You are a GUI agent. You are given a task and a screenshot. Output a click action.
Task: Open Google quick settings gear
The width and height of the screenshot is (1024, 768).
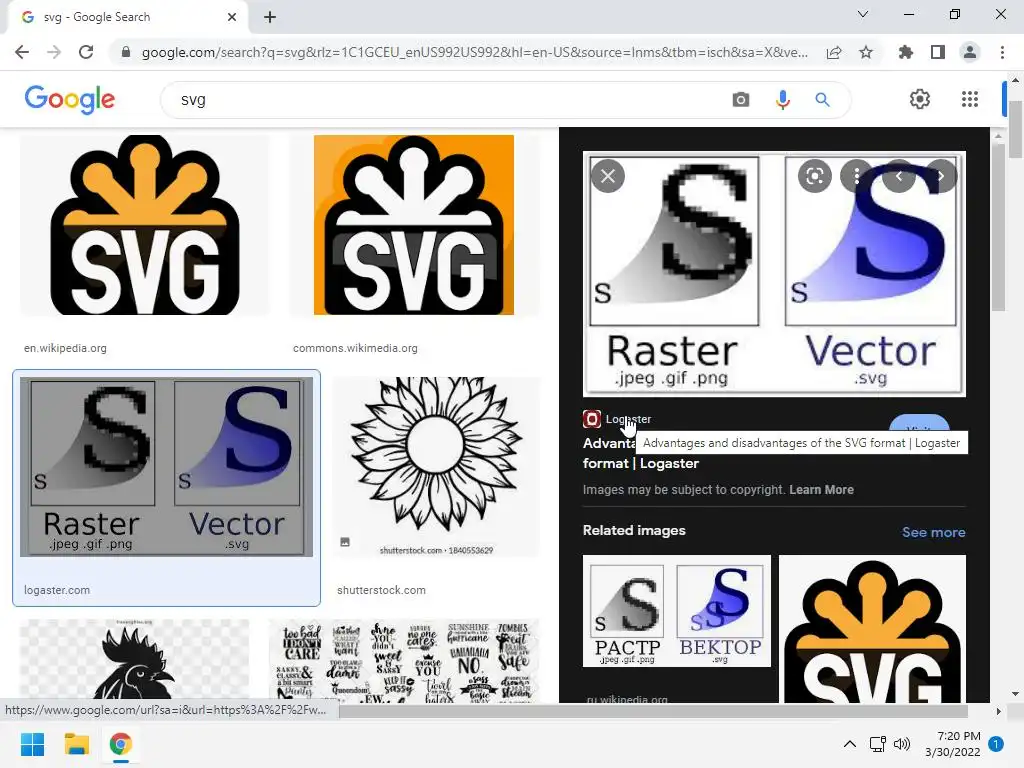coord(920,99)
